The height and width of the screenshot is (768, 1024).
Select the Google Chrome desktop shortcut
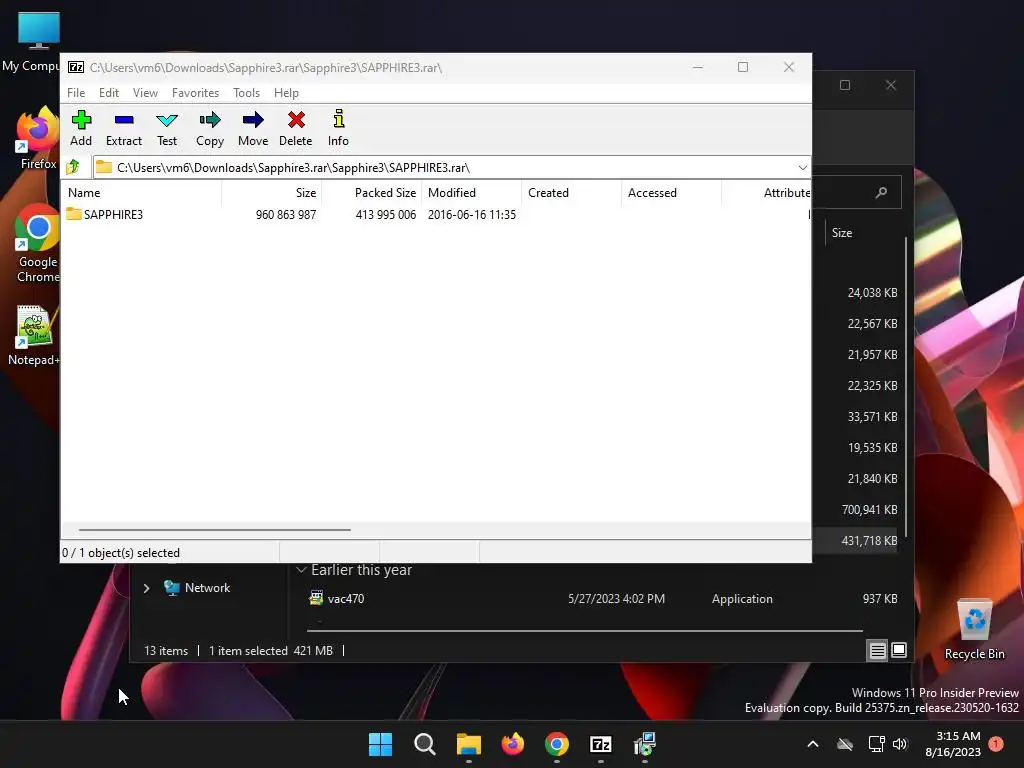click(38, 245)
